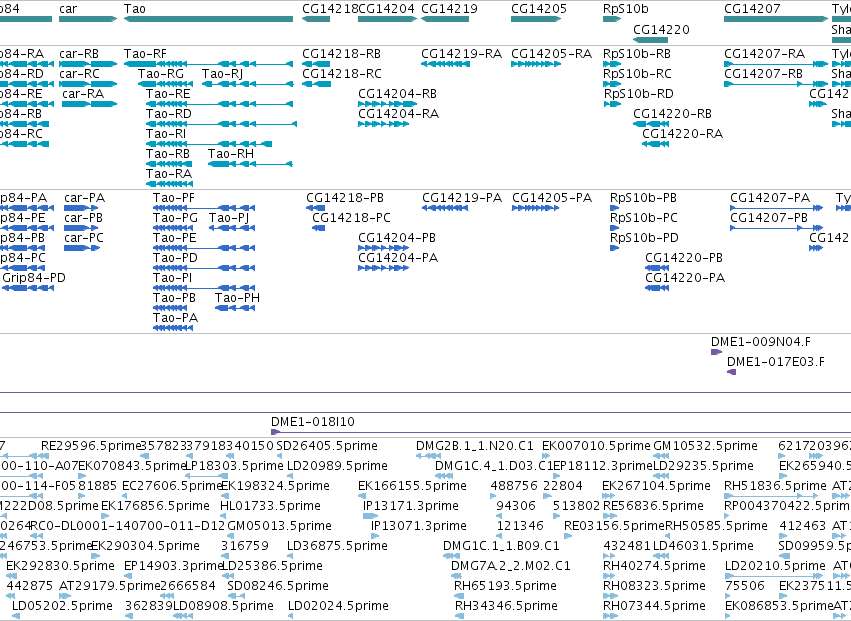Select the CG14205 gene label

click(x=539, y=9)
